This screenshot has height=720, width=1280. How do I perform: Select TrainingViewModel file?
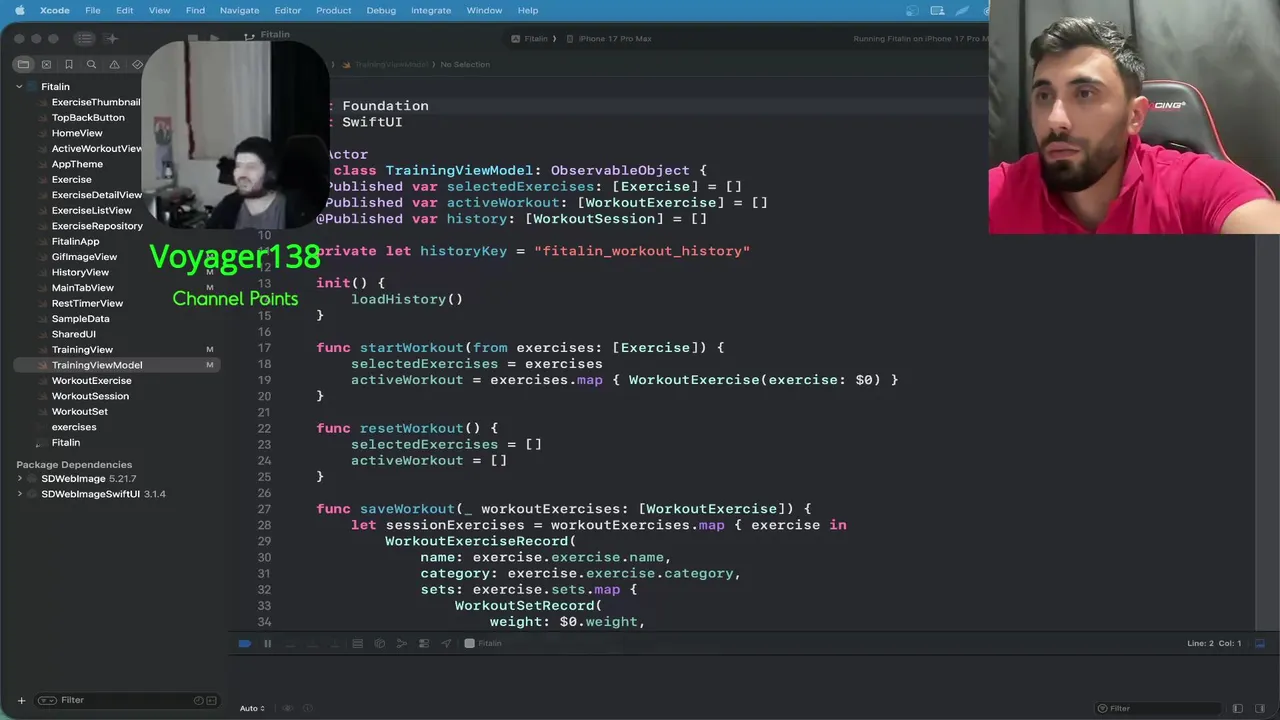(x=118, y=365)
